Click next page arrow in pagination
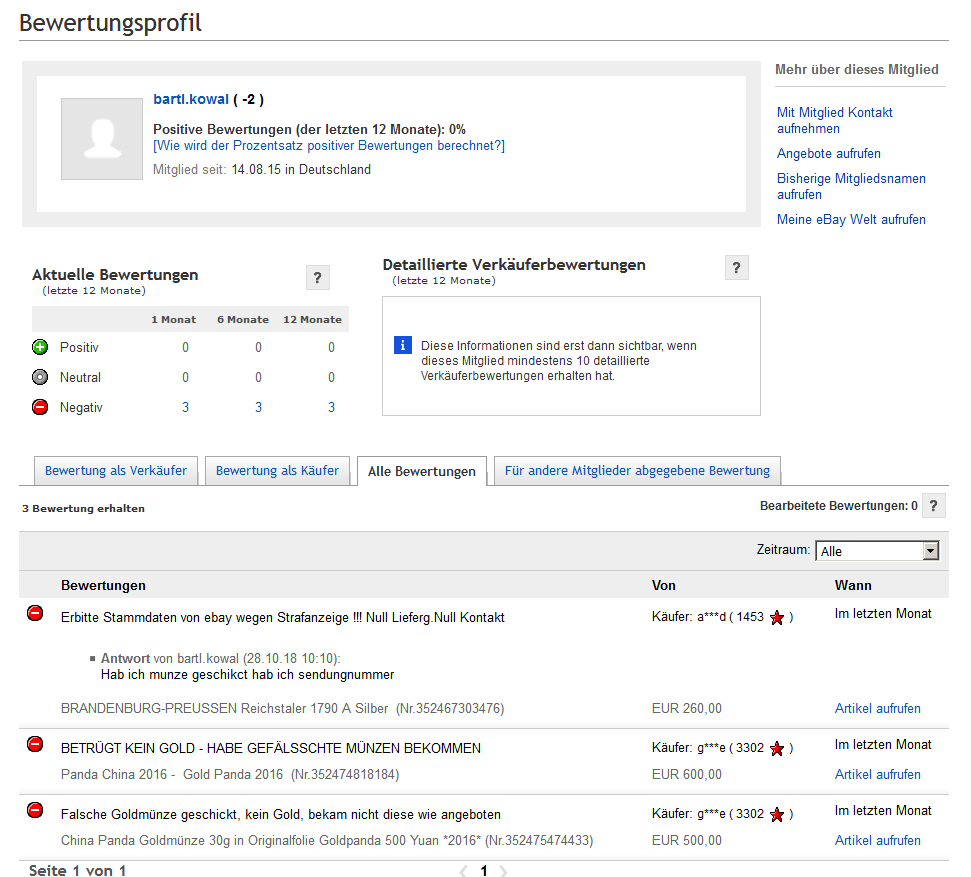 click(x=503, y=871)
